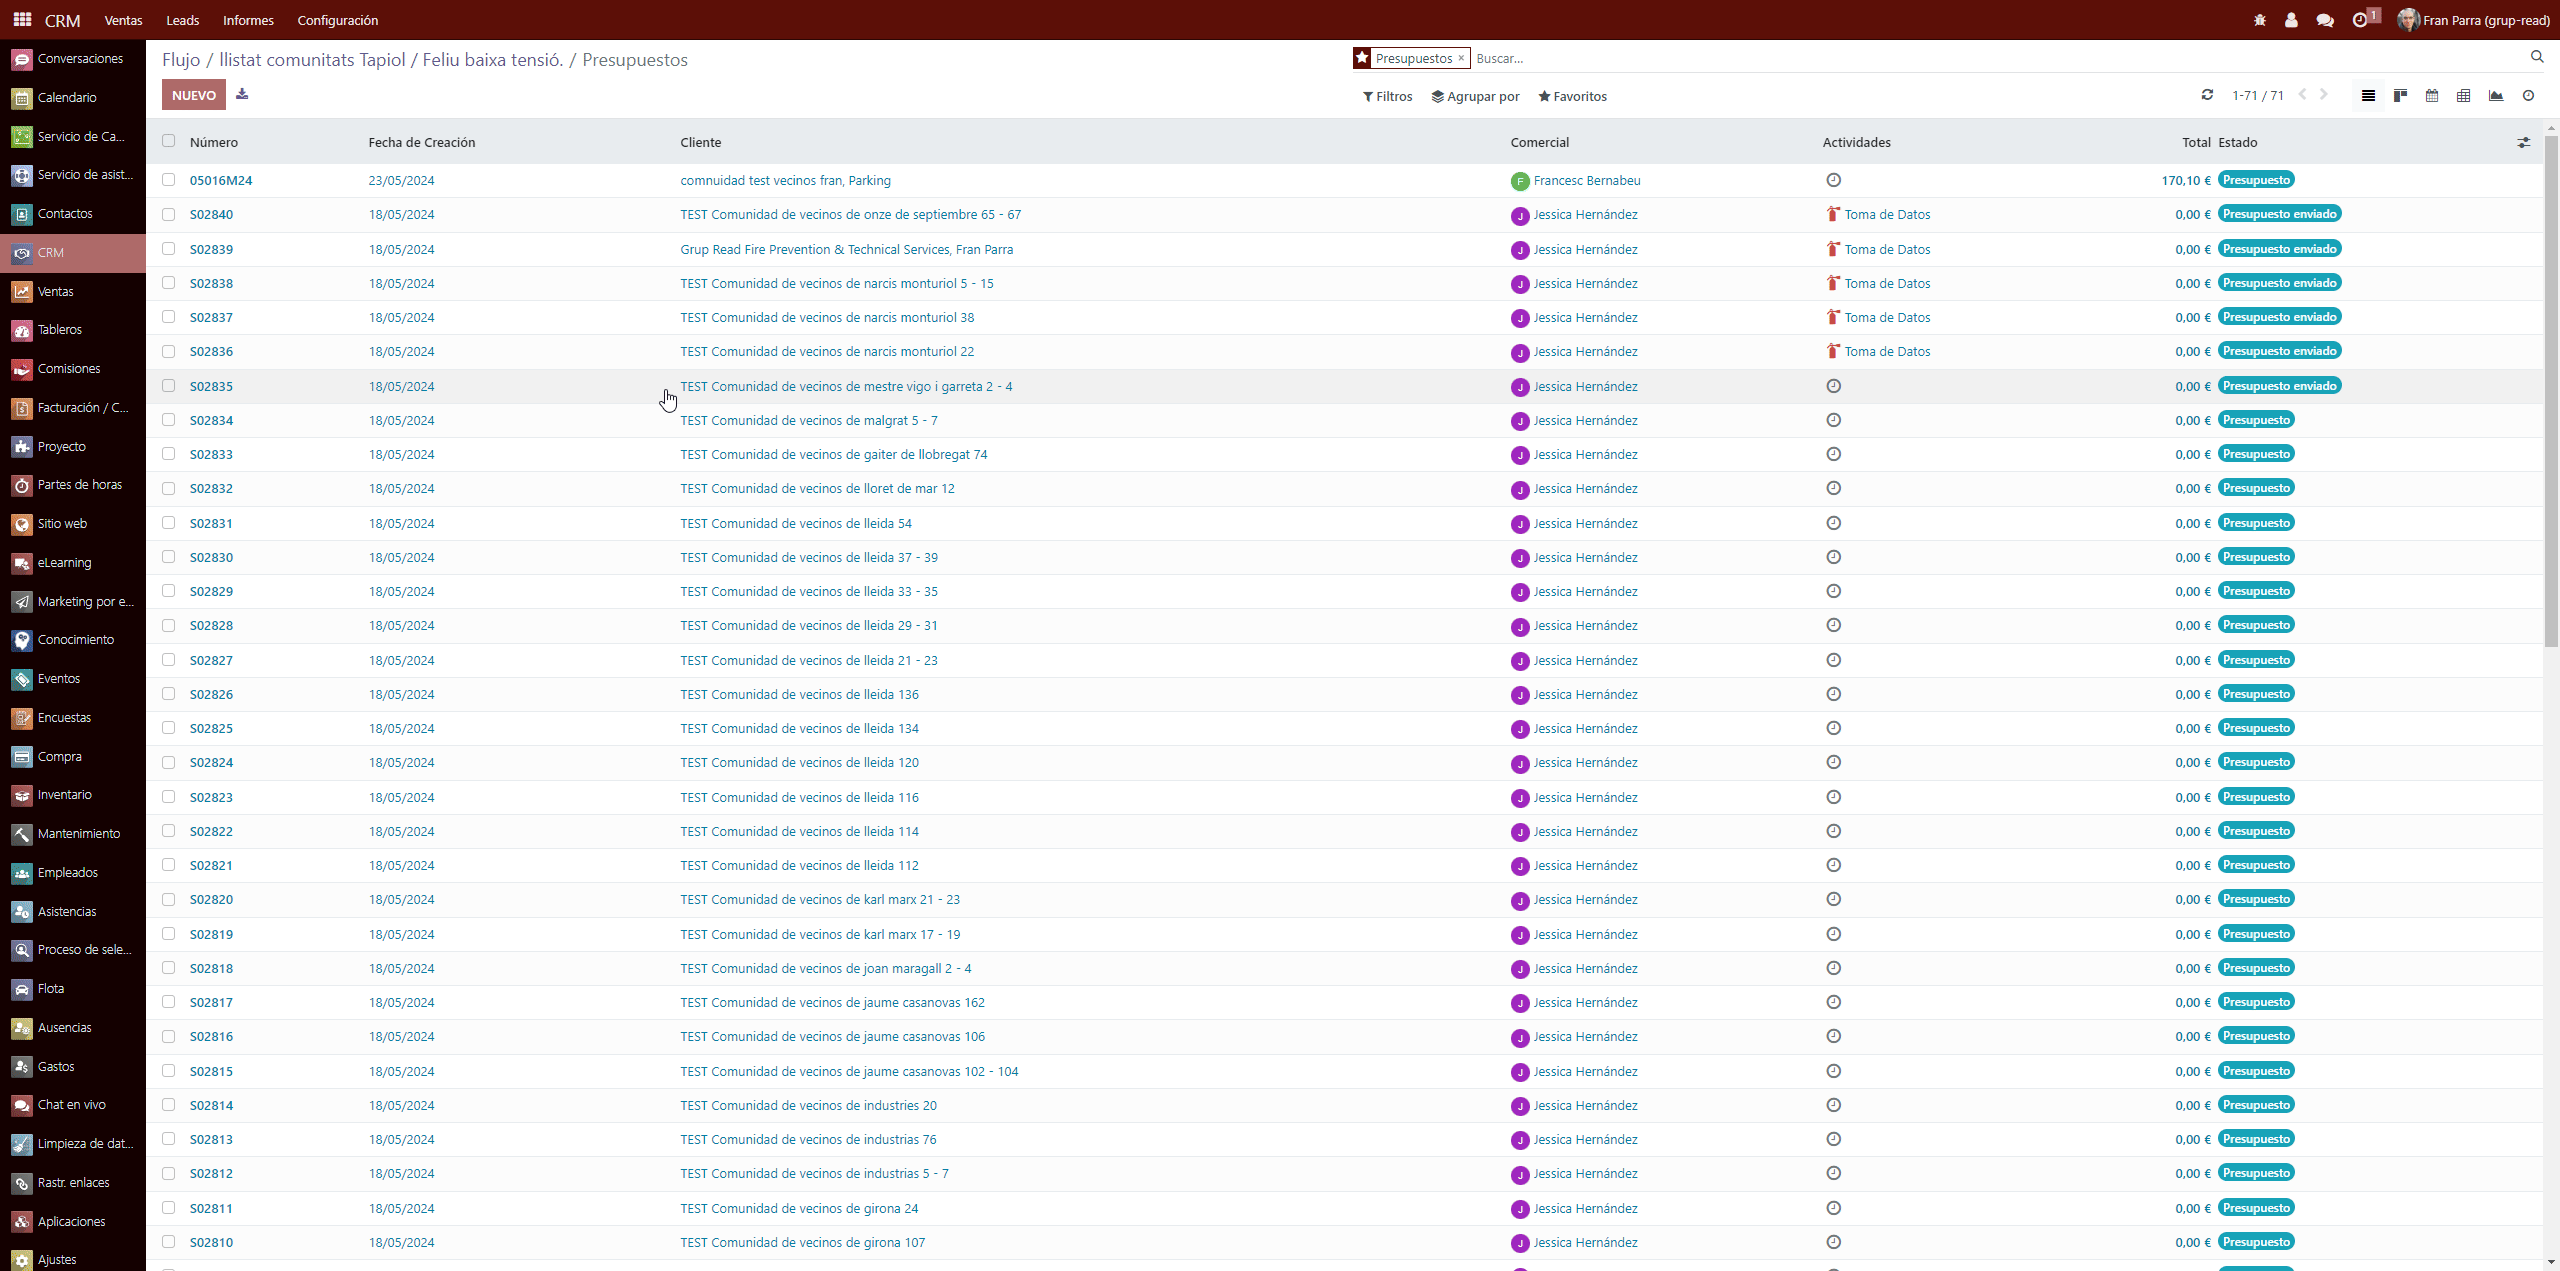Viewport: 2560px width, 1271px height.
Task: Switch to kanban view icon
Action: coord(2400,96)
